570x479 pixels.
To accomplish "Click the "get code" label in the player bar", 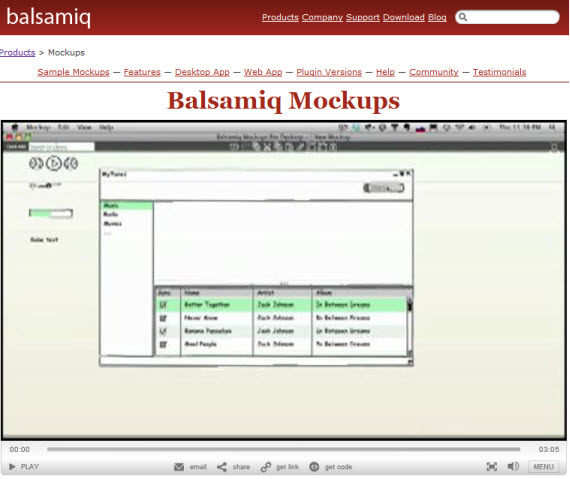I will click(338, 467).
